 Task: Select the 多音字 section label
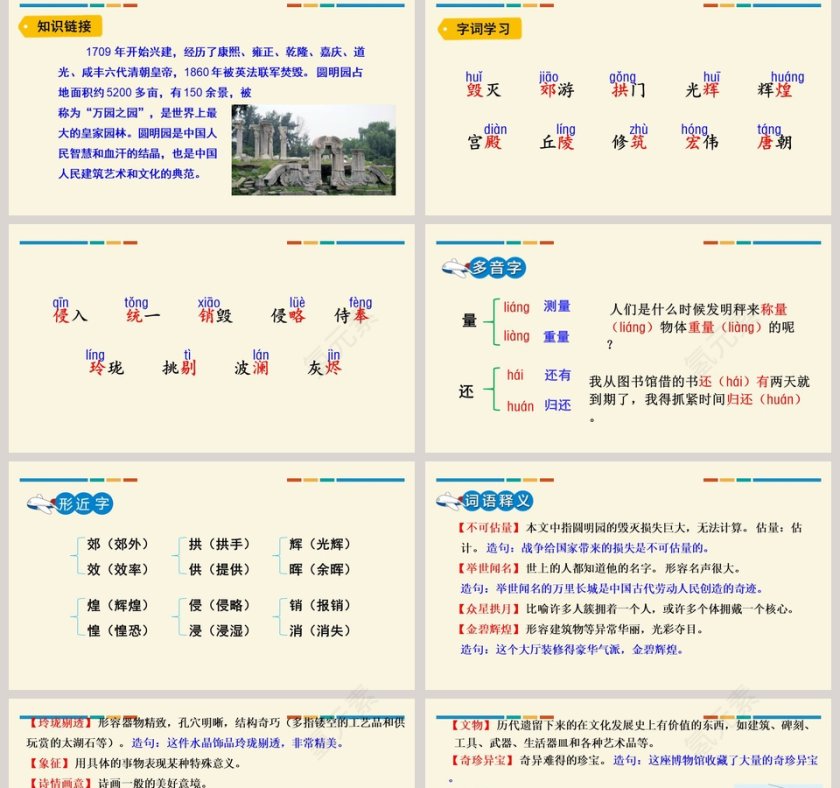coord(498,268)
